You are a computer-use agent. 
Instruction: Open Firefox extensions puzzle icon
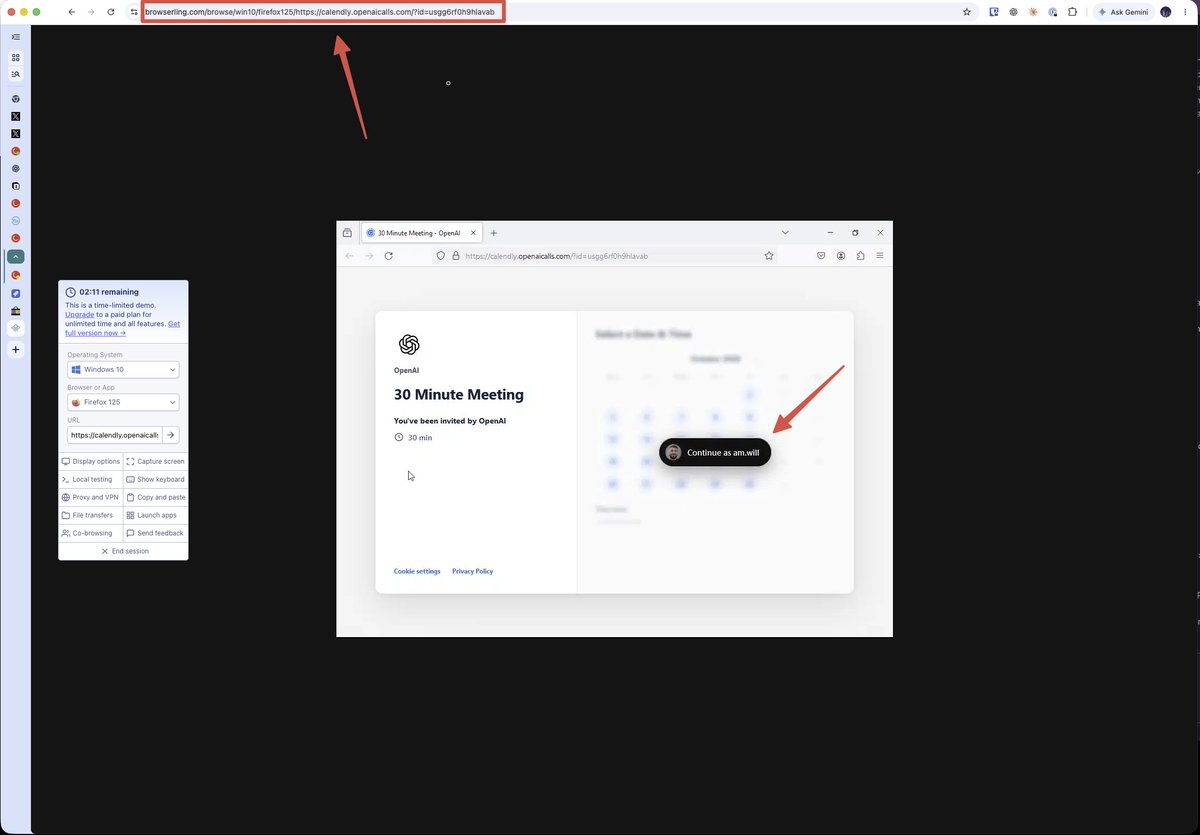[860, 256]
